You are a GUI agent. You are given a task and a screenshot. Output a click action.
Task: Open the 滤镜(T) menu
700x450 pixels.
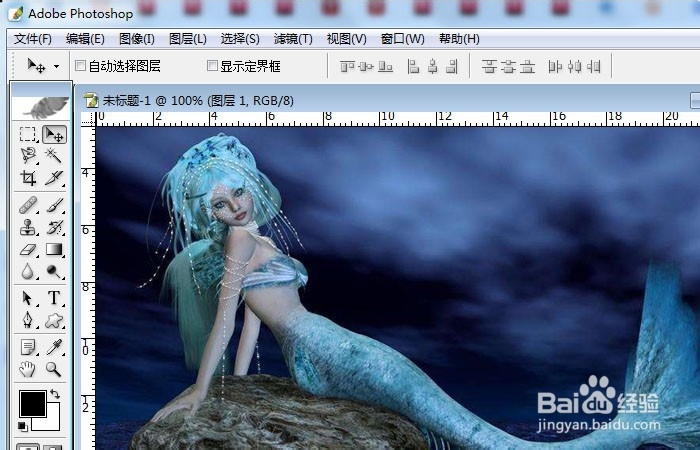pyautogui.click(x=293, y=39)
